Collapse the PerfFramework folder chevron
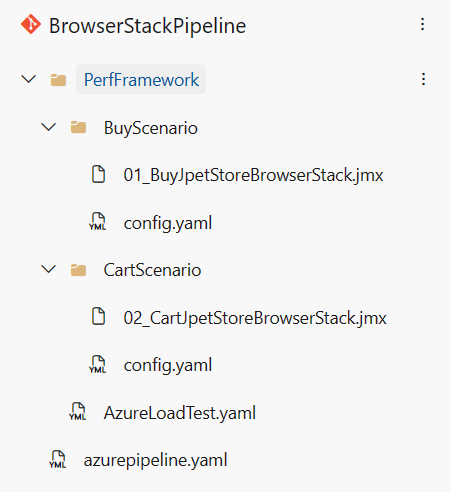The image size is (450, 492). click(x=29, y=79)
